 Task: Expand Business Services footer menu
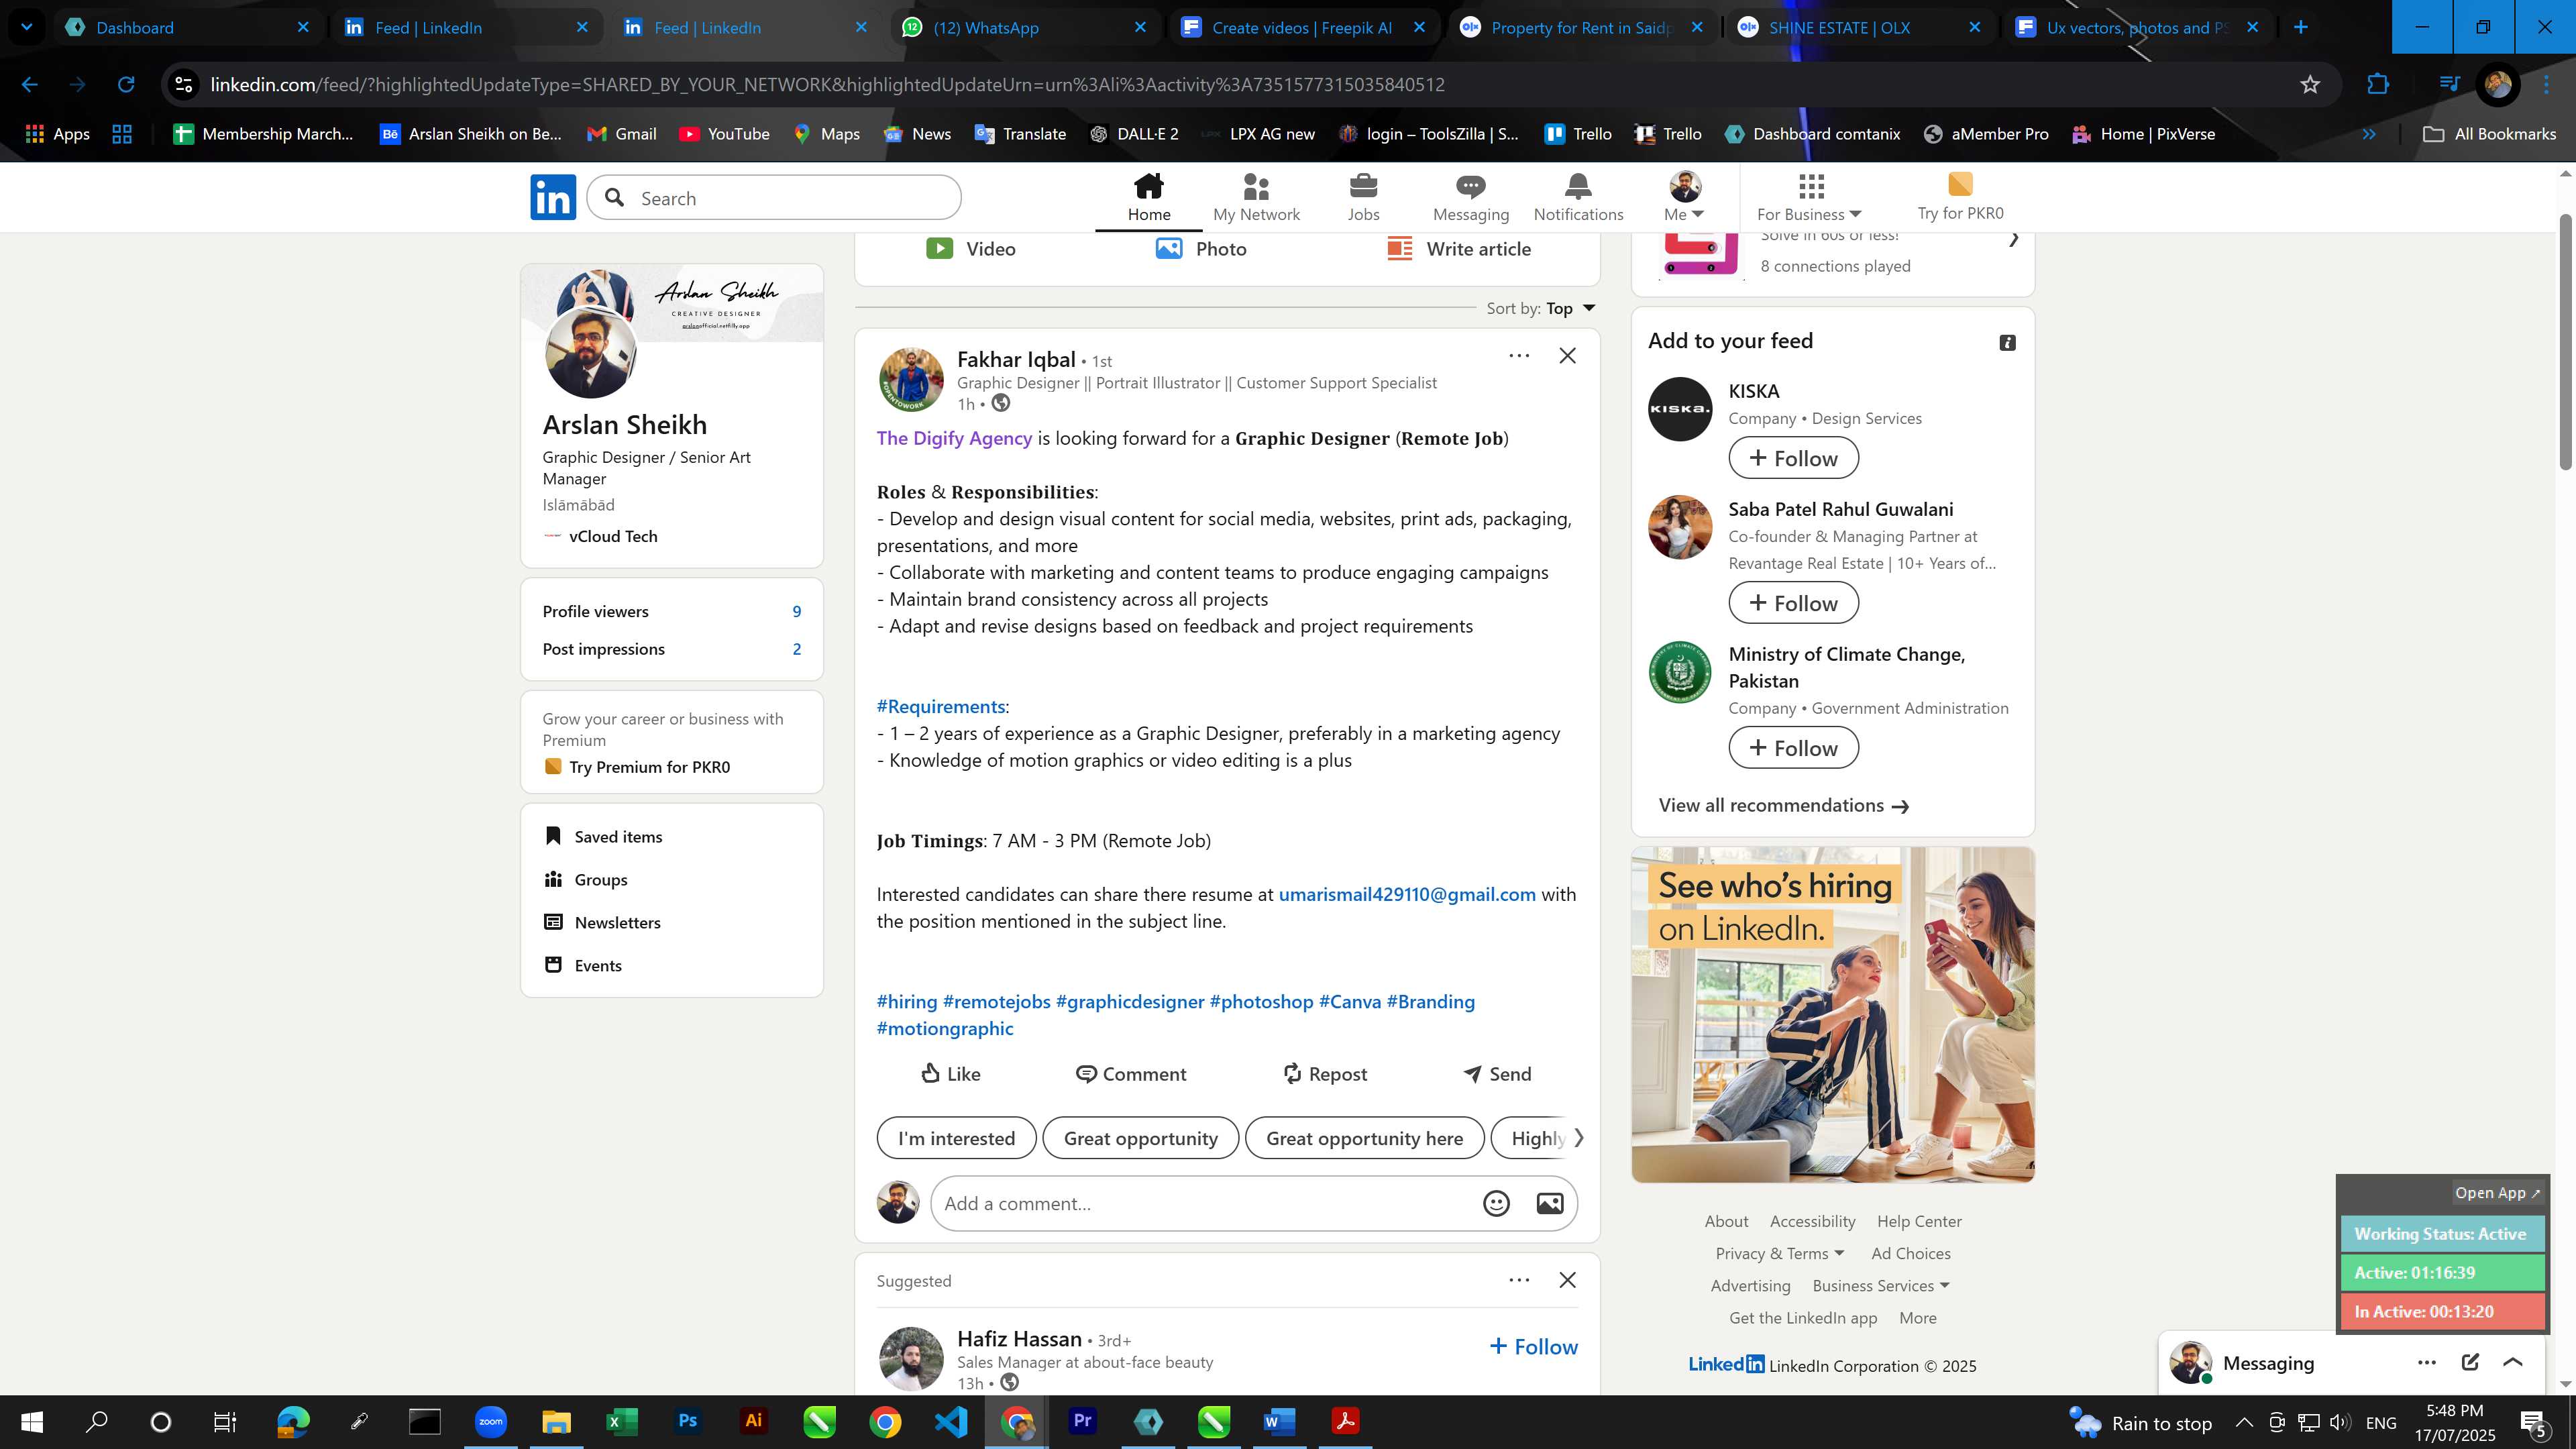[x=1880, y=1285]
